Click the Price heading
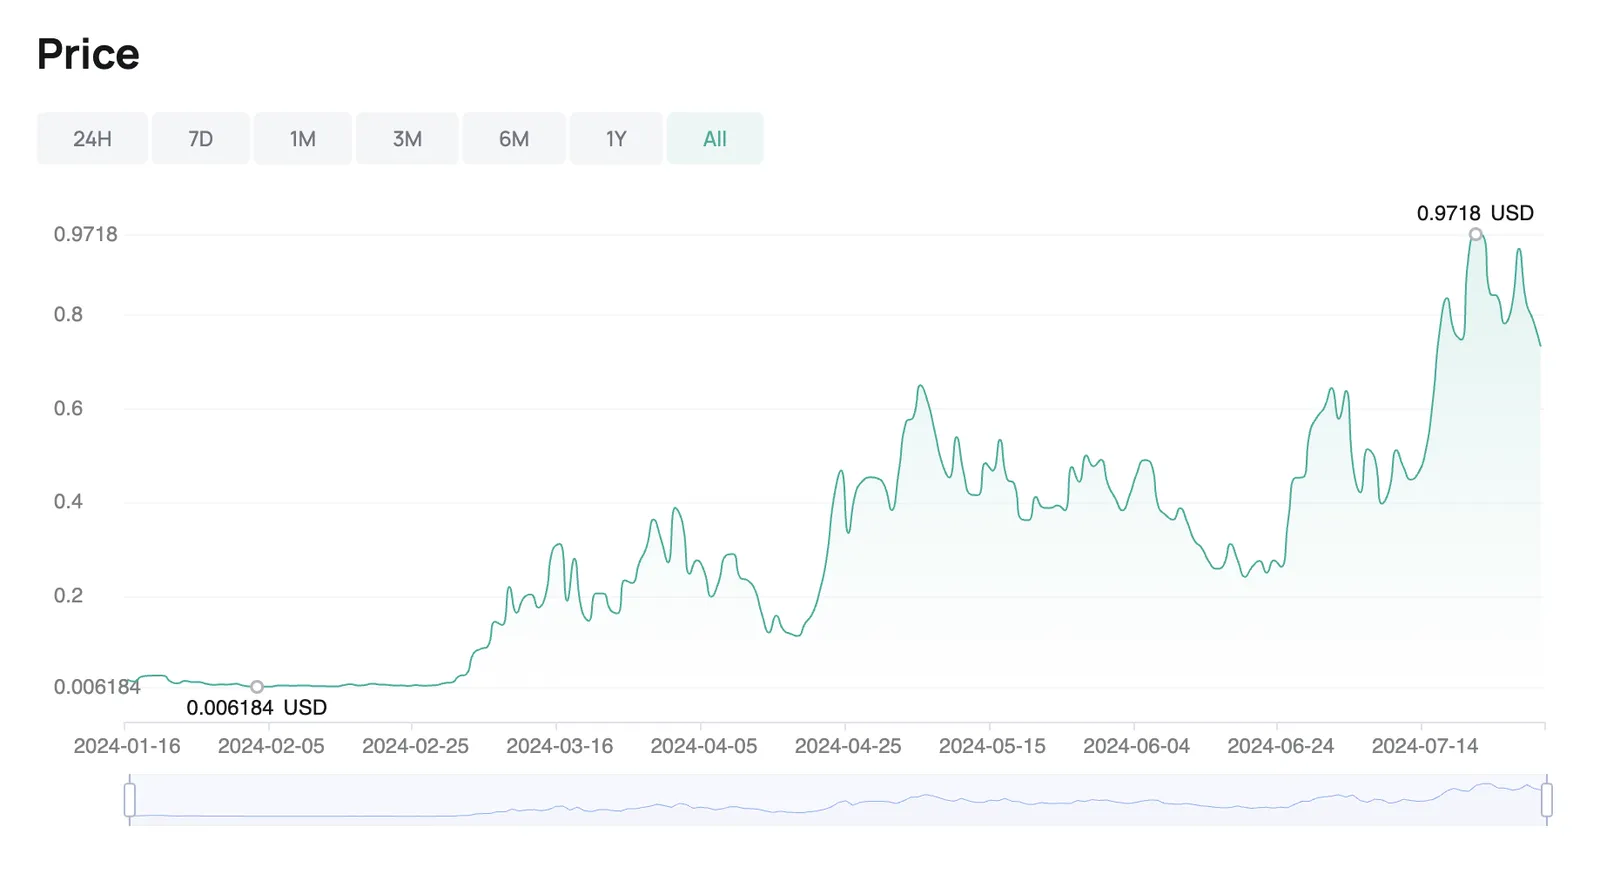Screen dimensions: 1600x874 tap(88, 54)
